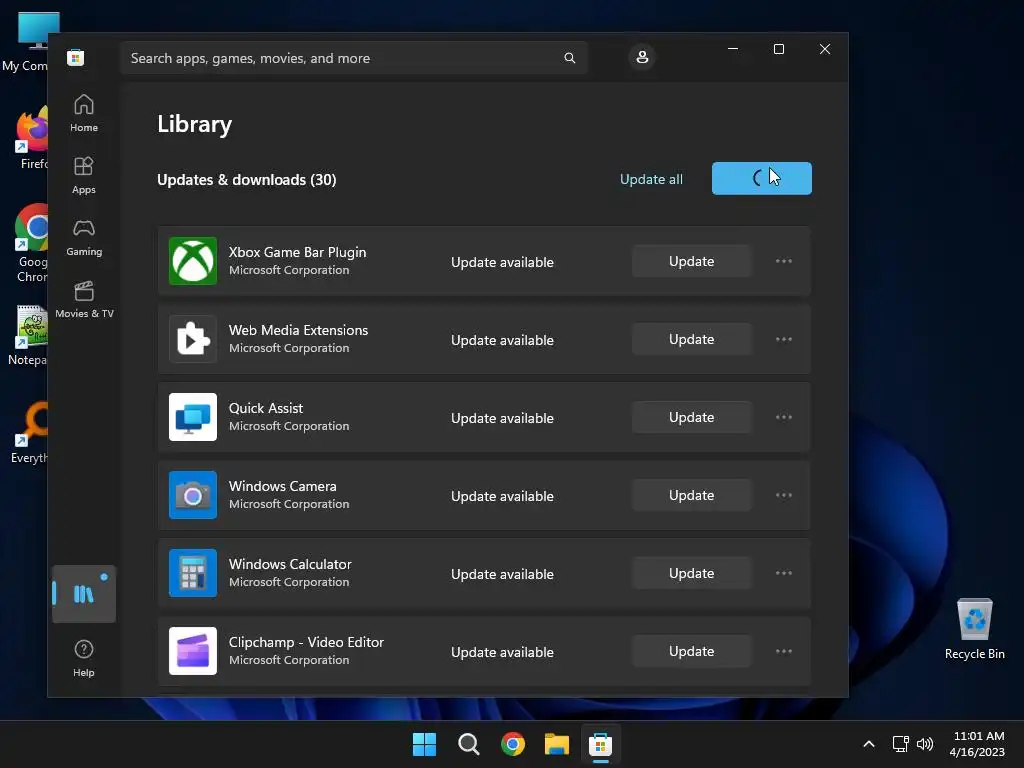Click Microsoft Store taskbar icon

pyautogui.click(x=601, y=744)
